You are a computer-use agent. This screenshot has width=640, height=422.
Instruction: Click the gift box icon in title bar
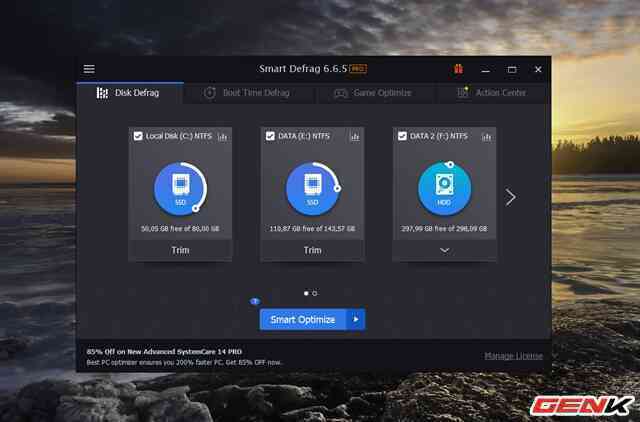pos(459,69)
